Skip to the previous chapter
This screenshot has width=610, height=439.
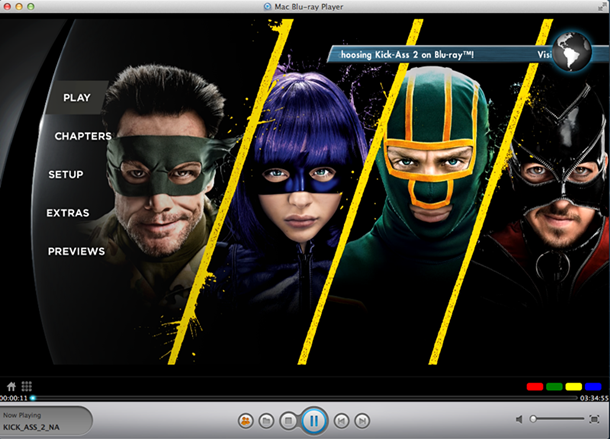tap(341, 421)
